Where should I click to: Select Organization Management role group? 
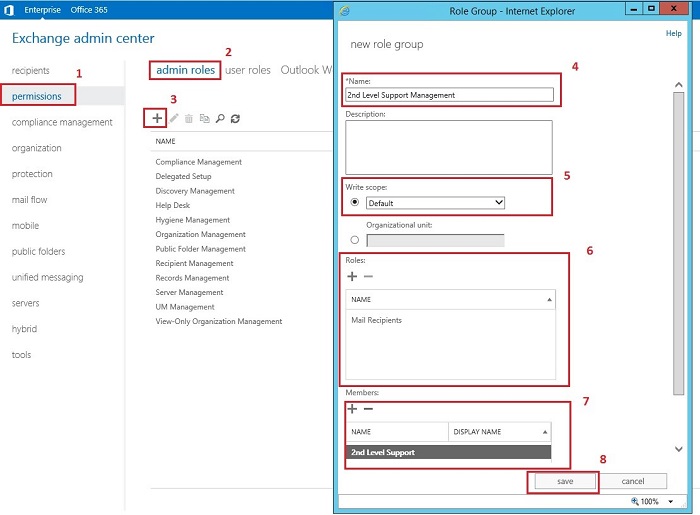pos(200,234)
